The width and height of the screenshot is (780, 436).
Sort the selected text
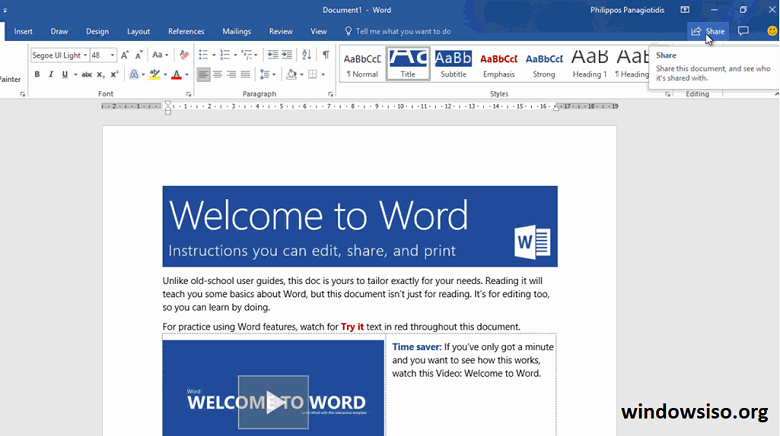click(x=306, y=55)
